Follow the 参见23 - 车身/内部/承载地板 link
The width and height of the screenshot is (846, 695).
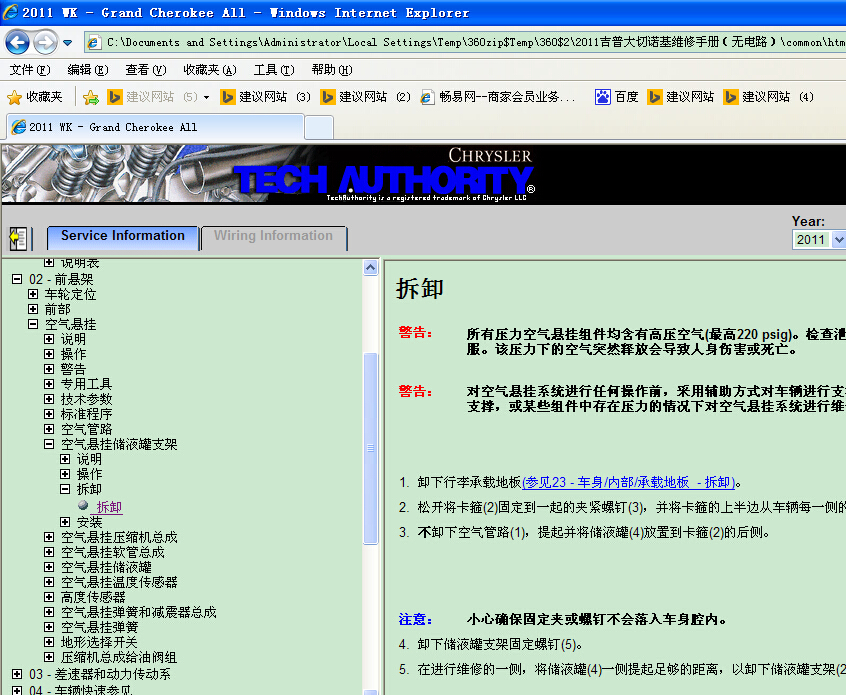pos(629,483)
